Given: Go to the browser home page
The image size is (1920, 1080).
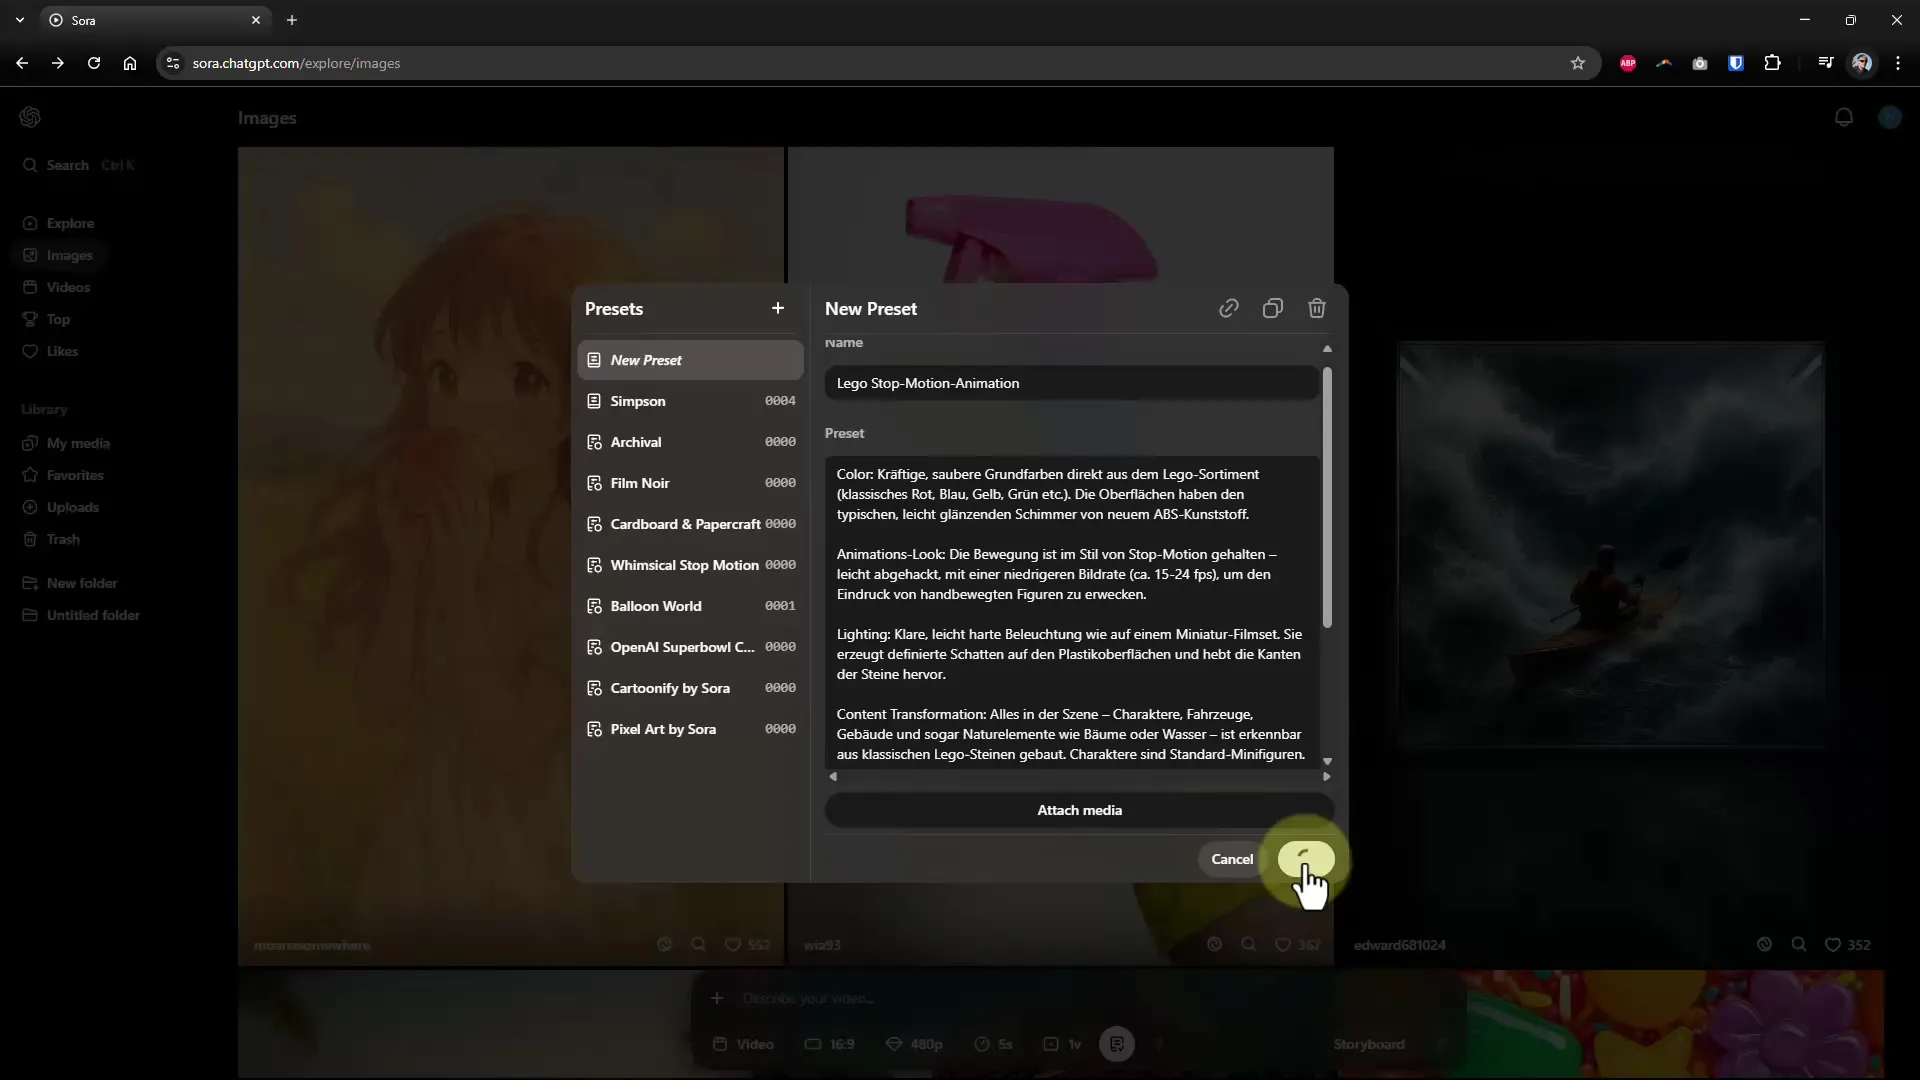Looking at the screenshot, I should pyautogui.click(x=130, y=63).
